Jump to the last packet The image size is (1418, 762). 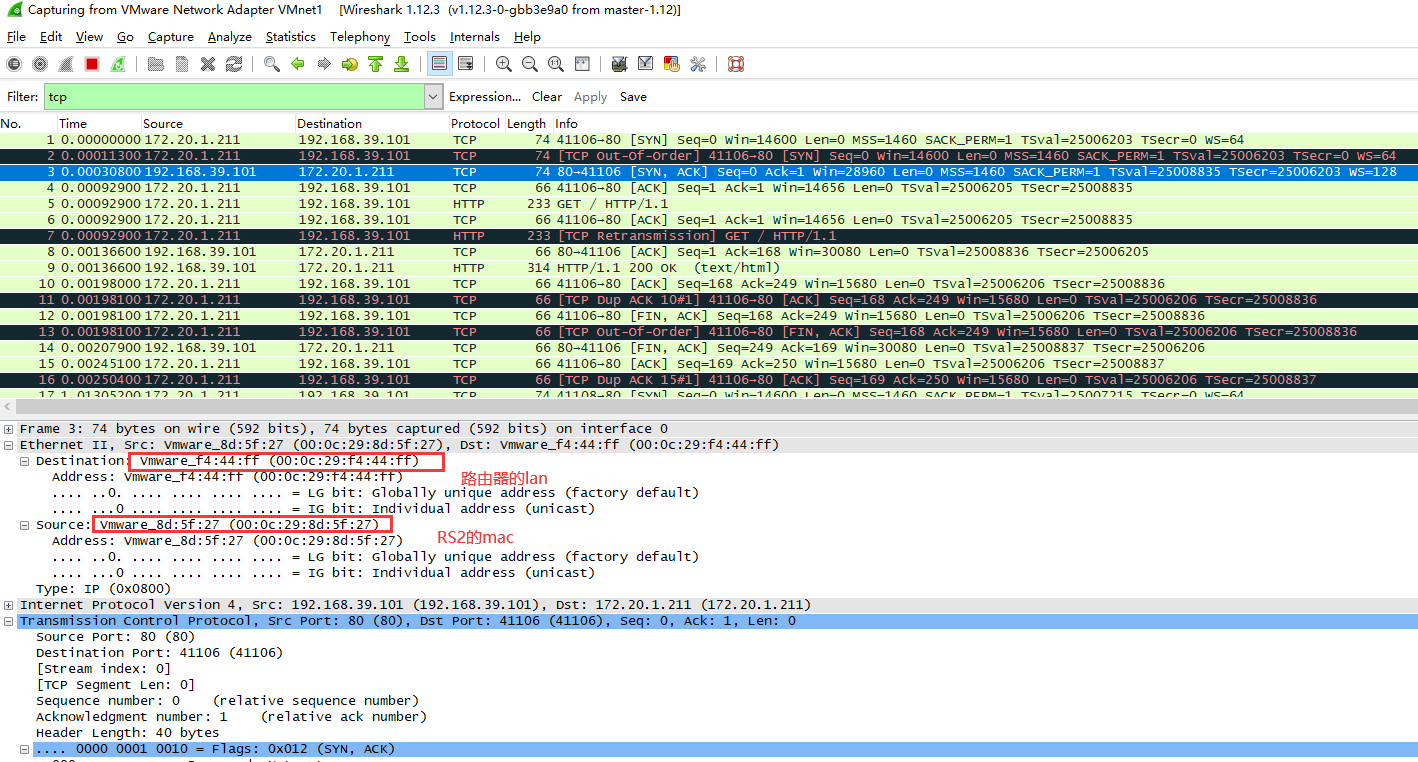click(x=401, y=64)
